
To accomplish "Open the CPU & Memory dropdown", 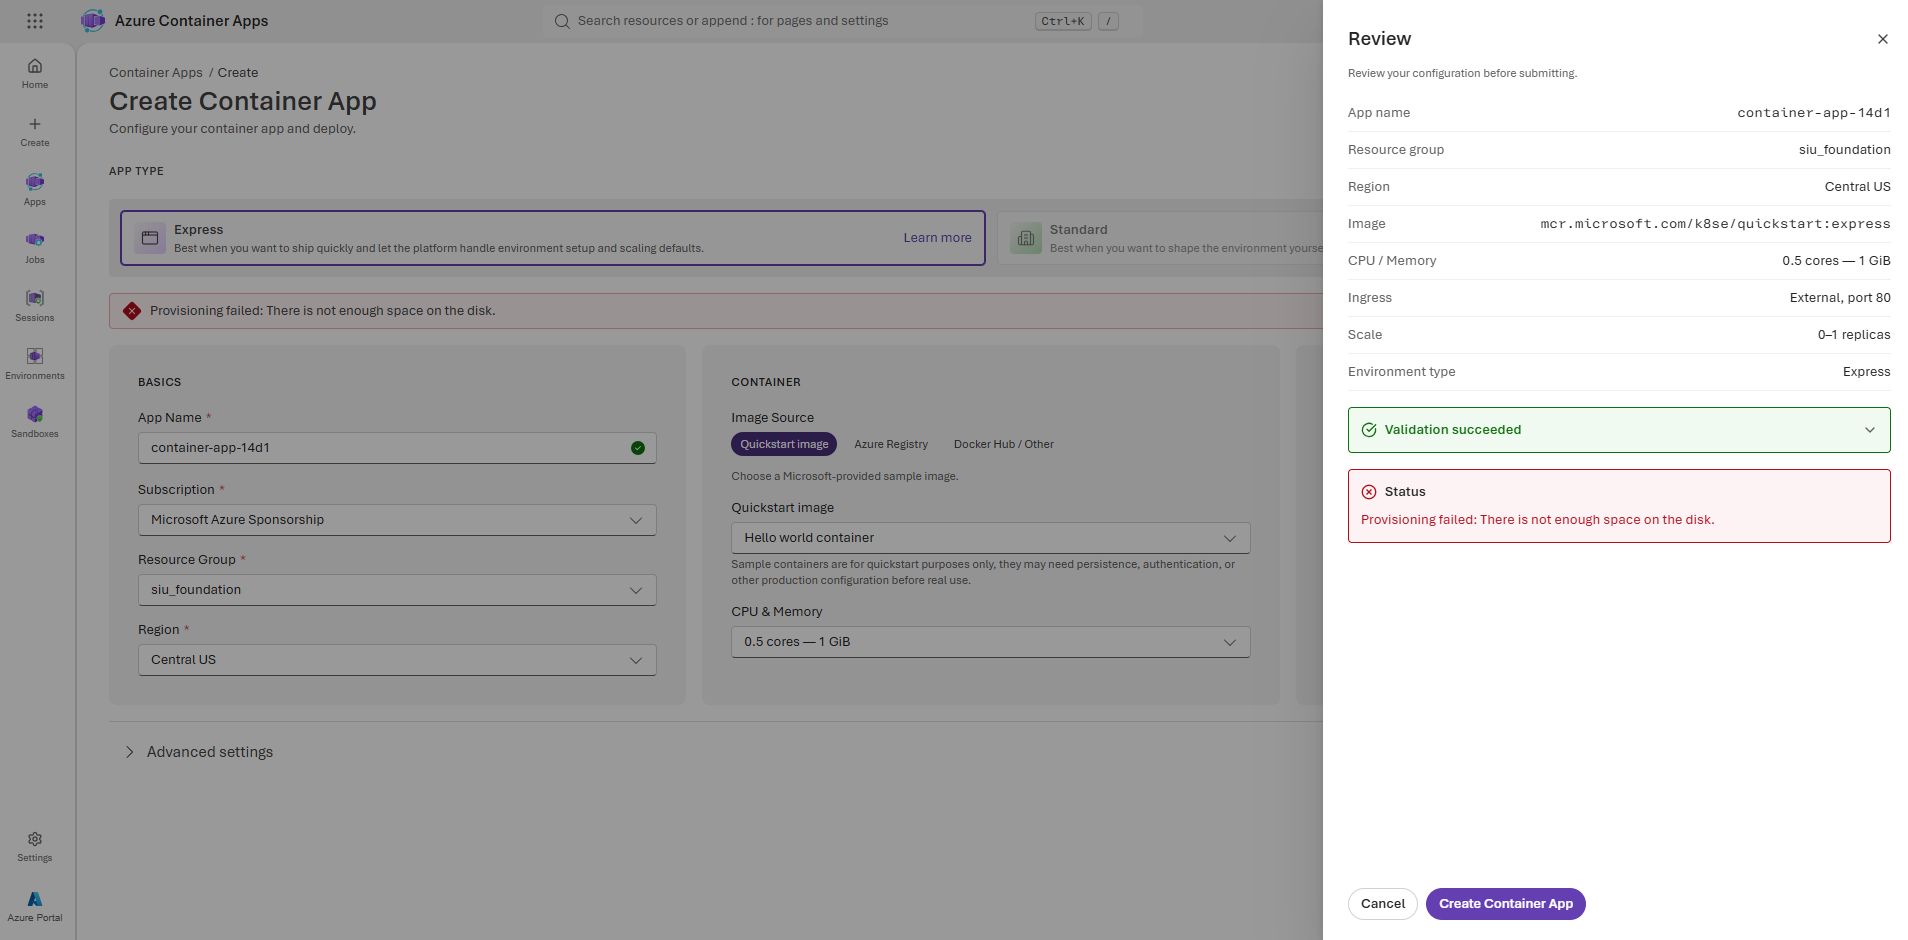I will [990, 642].
